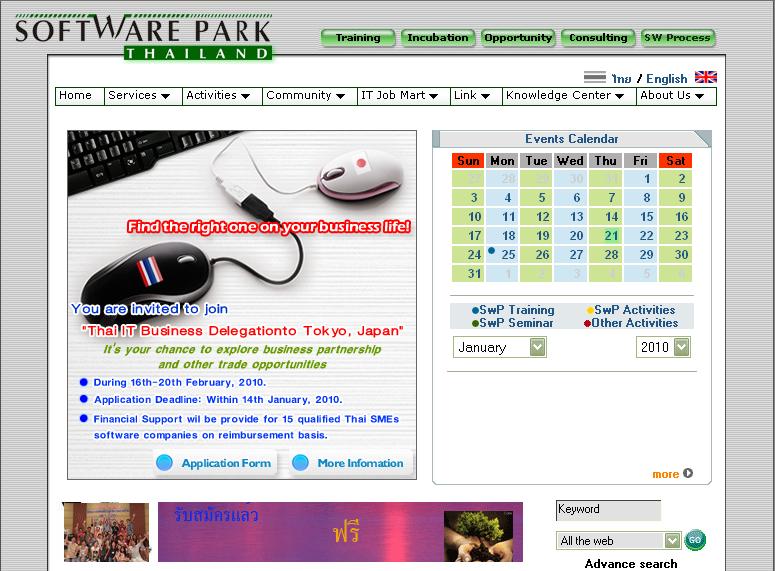Open the SW Process green tab
Image resolution: width=775 pixels, height=571 pixels.
pyautogui.click(x=678, y=38)
